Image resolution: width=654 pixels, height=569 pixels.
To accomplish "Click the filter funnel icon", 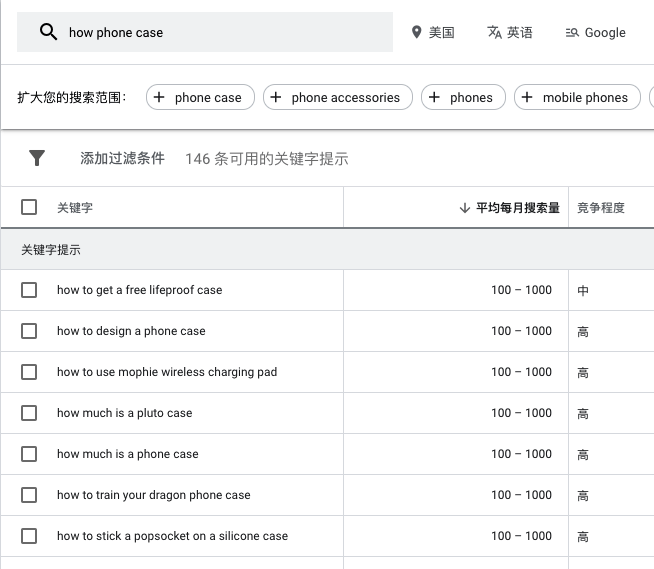I will 37,158.
